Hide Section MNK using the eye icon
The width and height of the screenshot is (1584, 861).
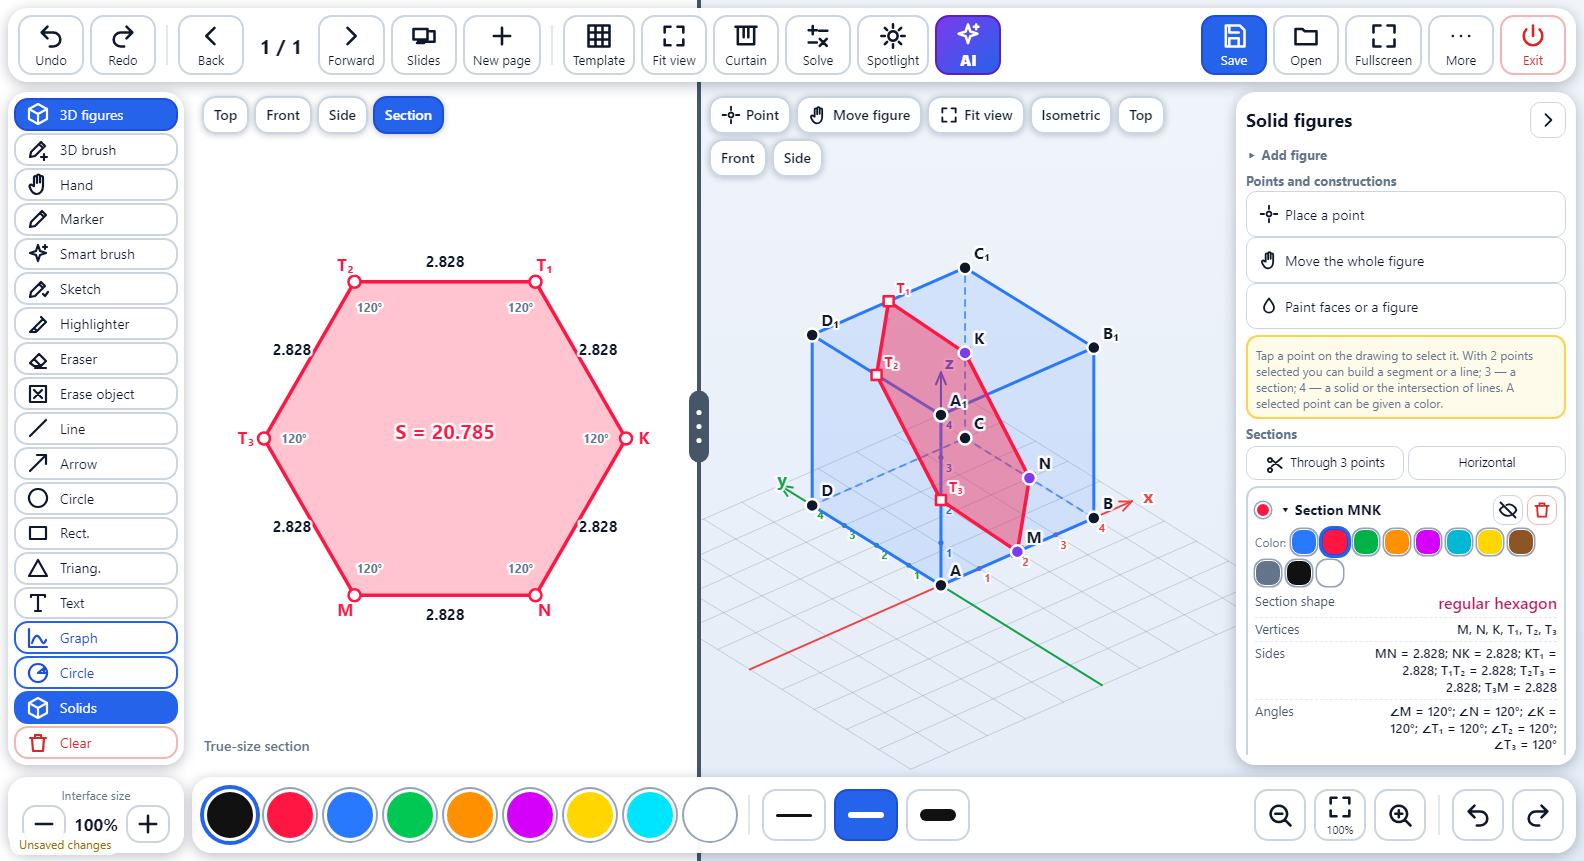coord(1508,510)
